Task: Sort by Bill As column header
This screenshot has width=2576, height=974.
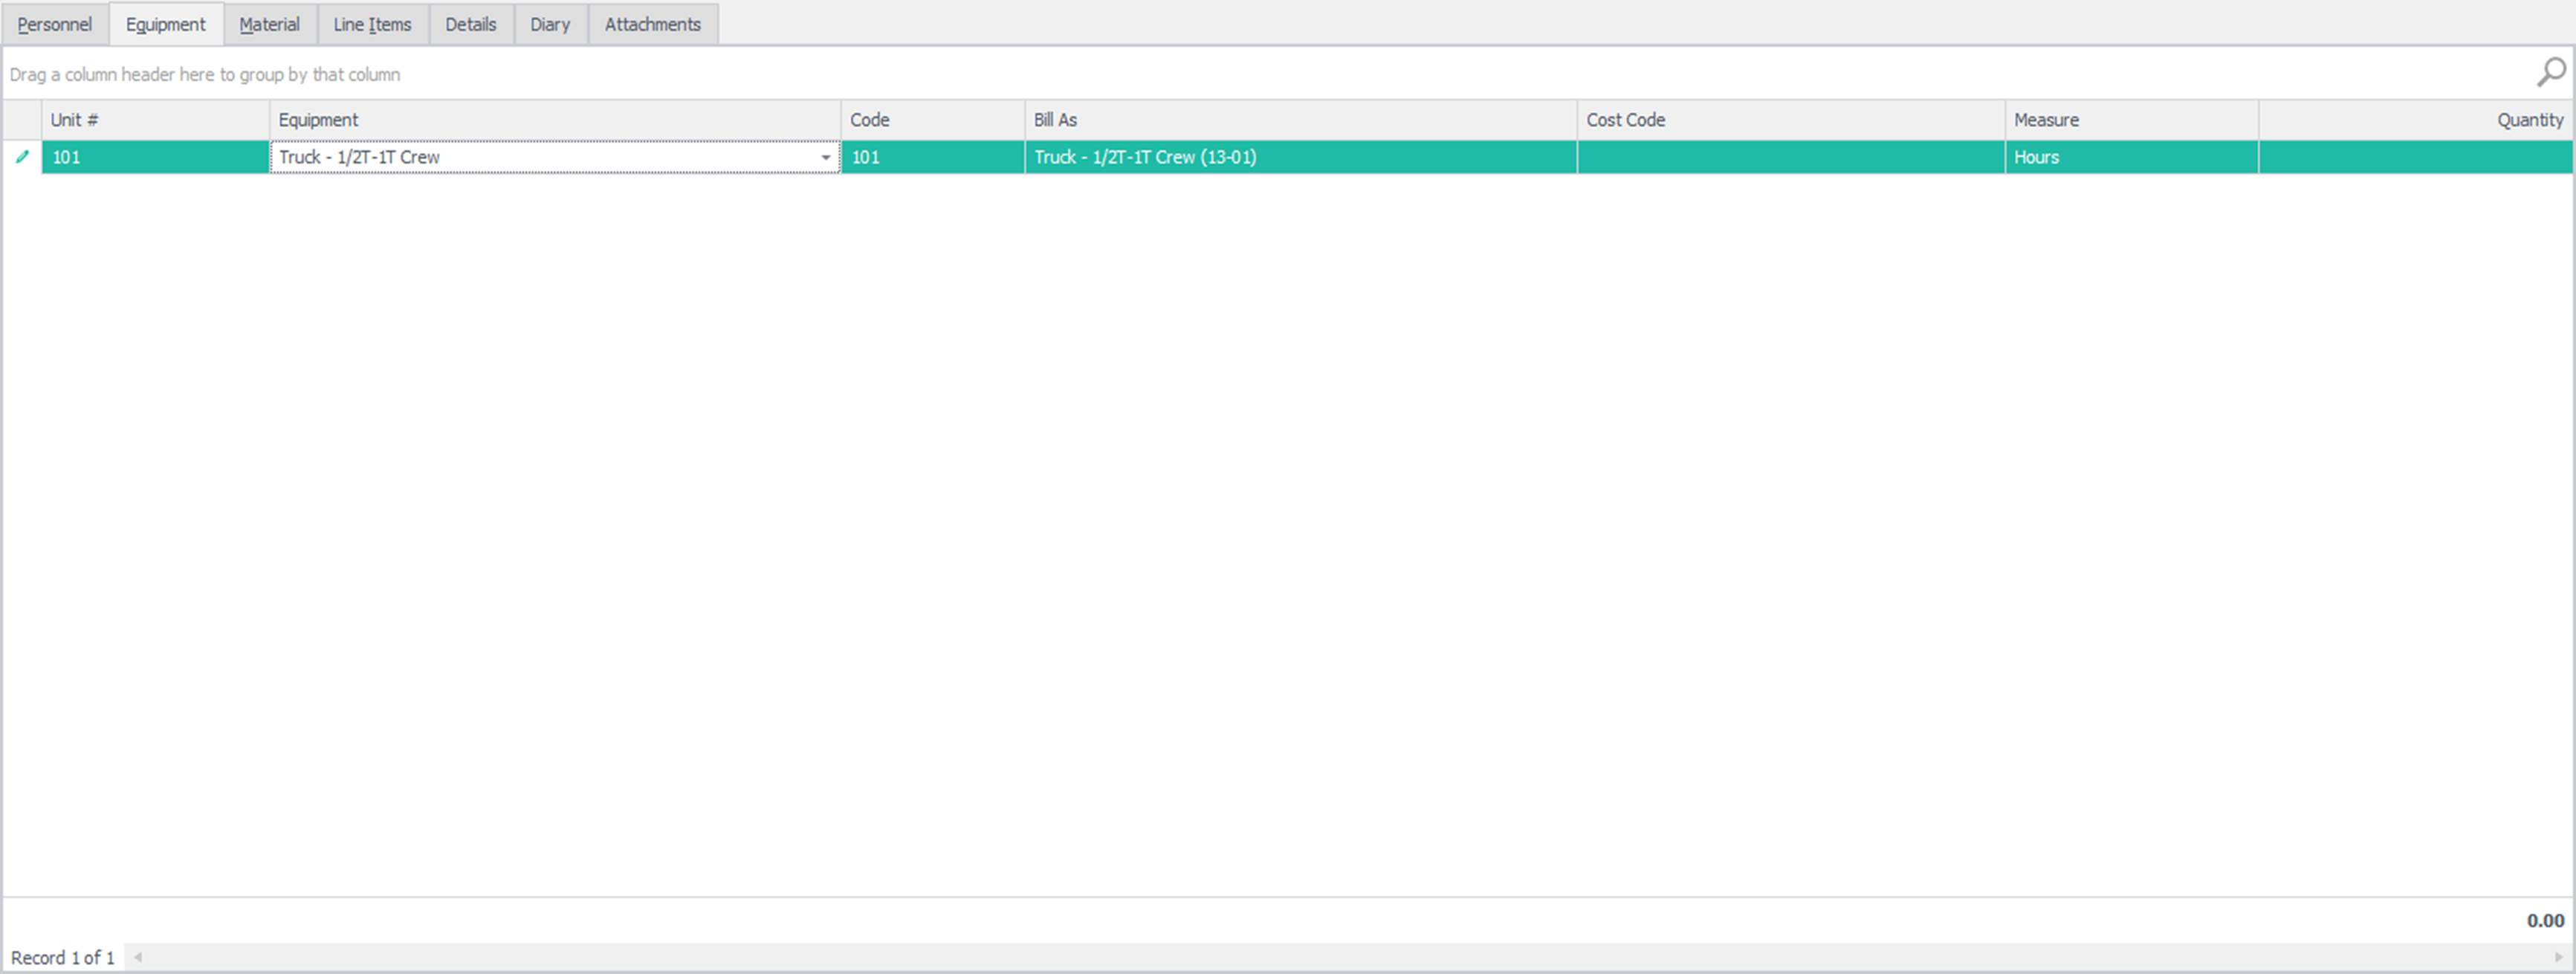Action: tap(1300, 120)
